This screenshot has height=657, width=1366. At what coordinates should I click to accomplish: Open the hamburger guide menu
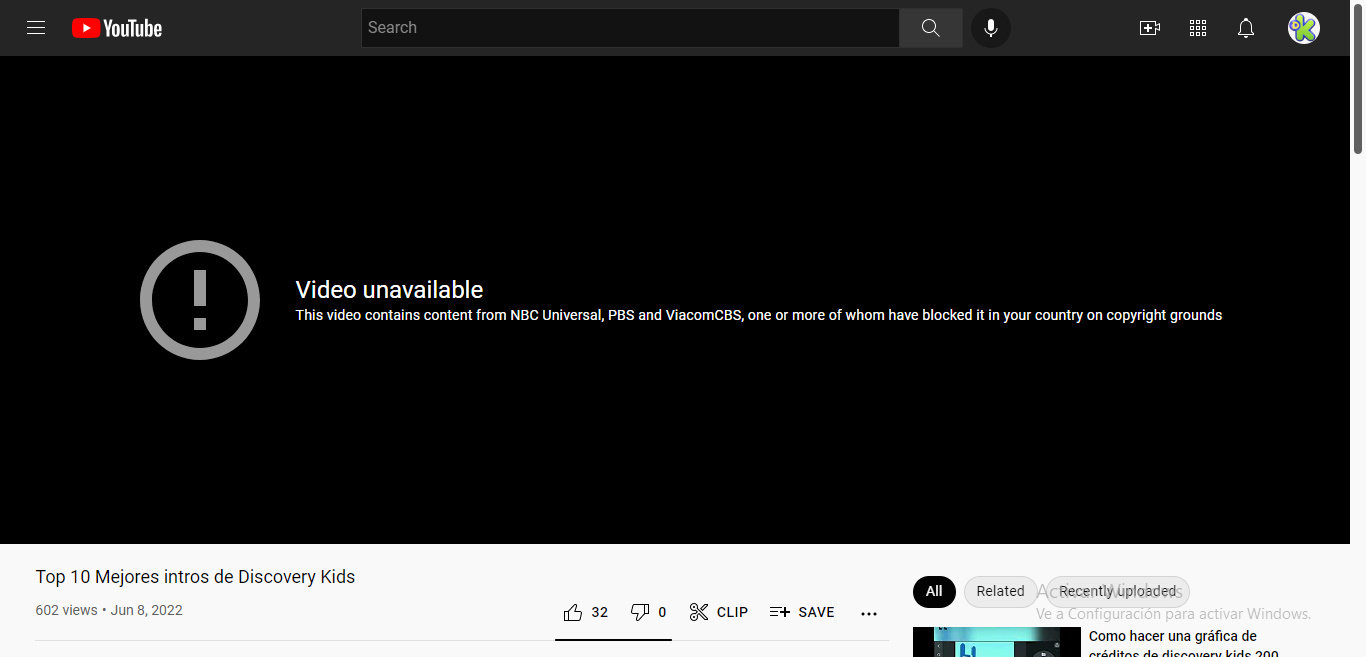36,28
